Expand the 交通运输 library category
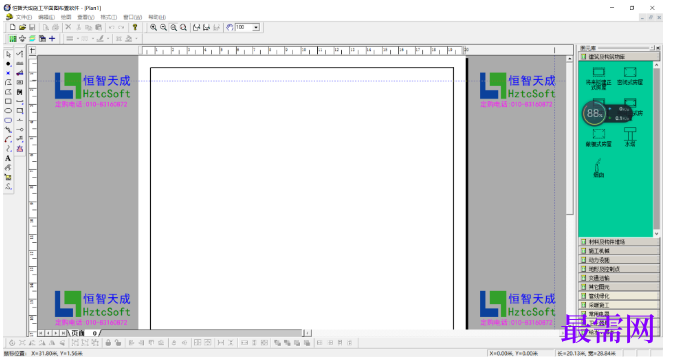The image size is (673, 360). 619,278
